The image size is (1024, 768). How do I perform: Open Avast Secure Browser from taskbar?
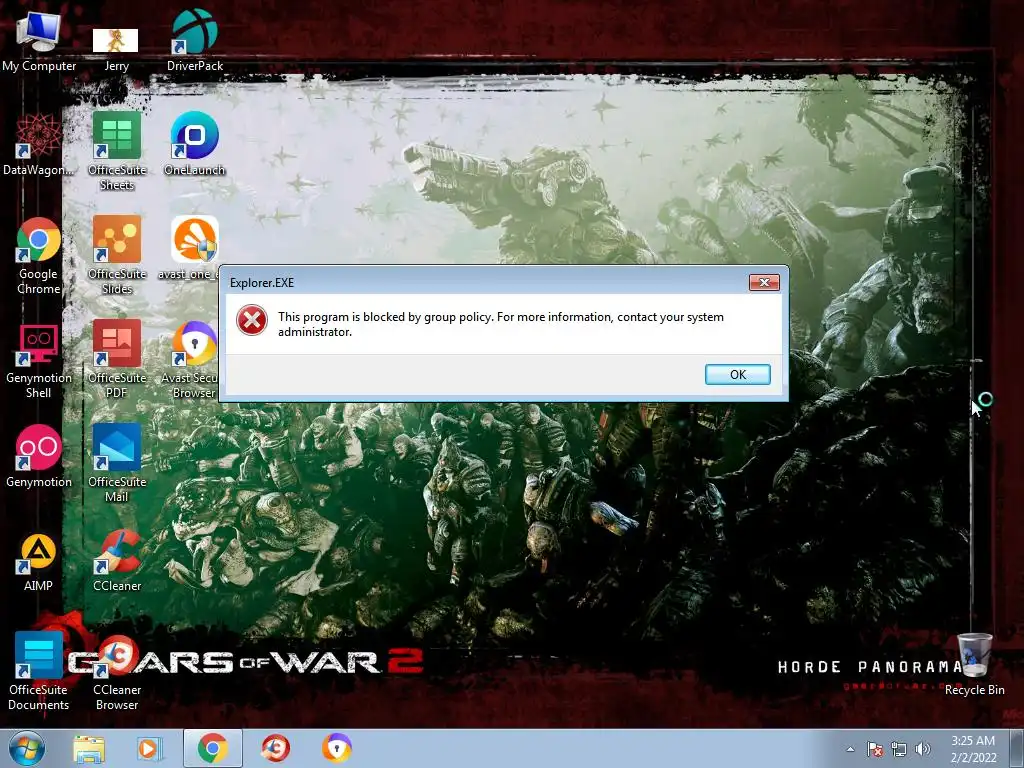[337, 749]
